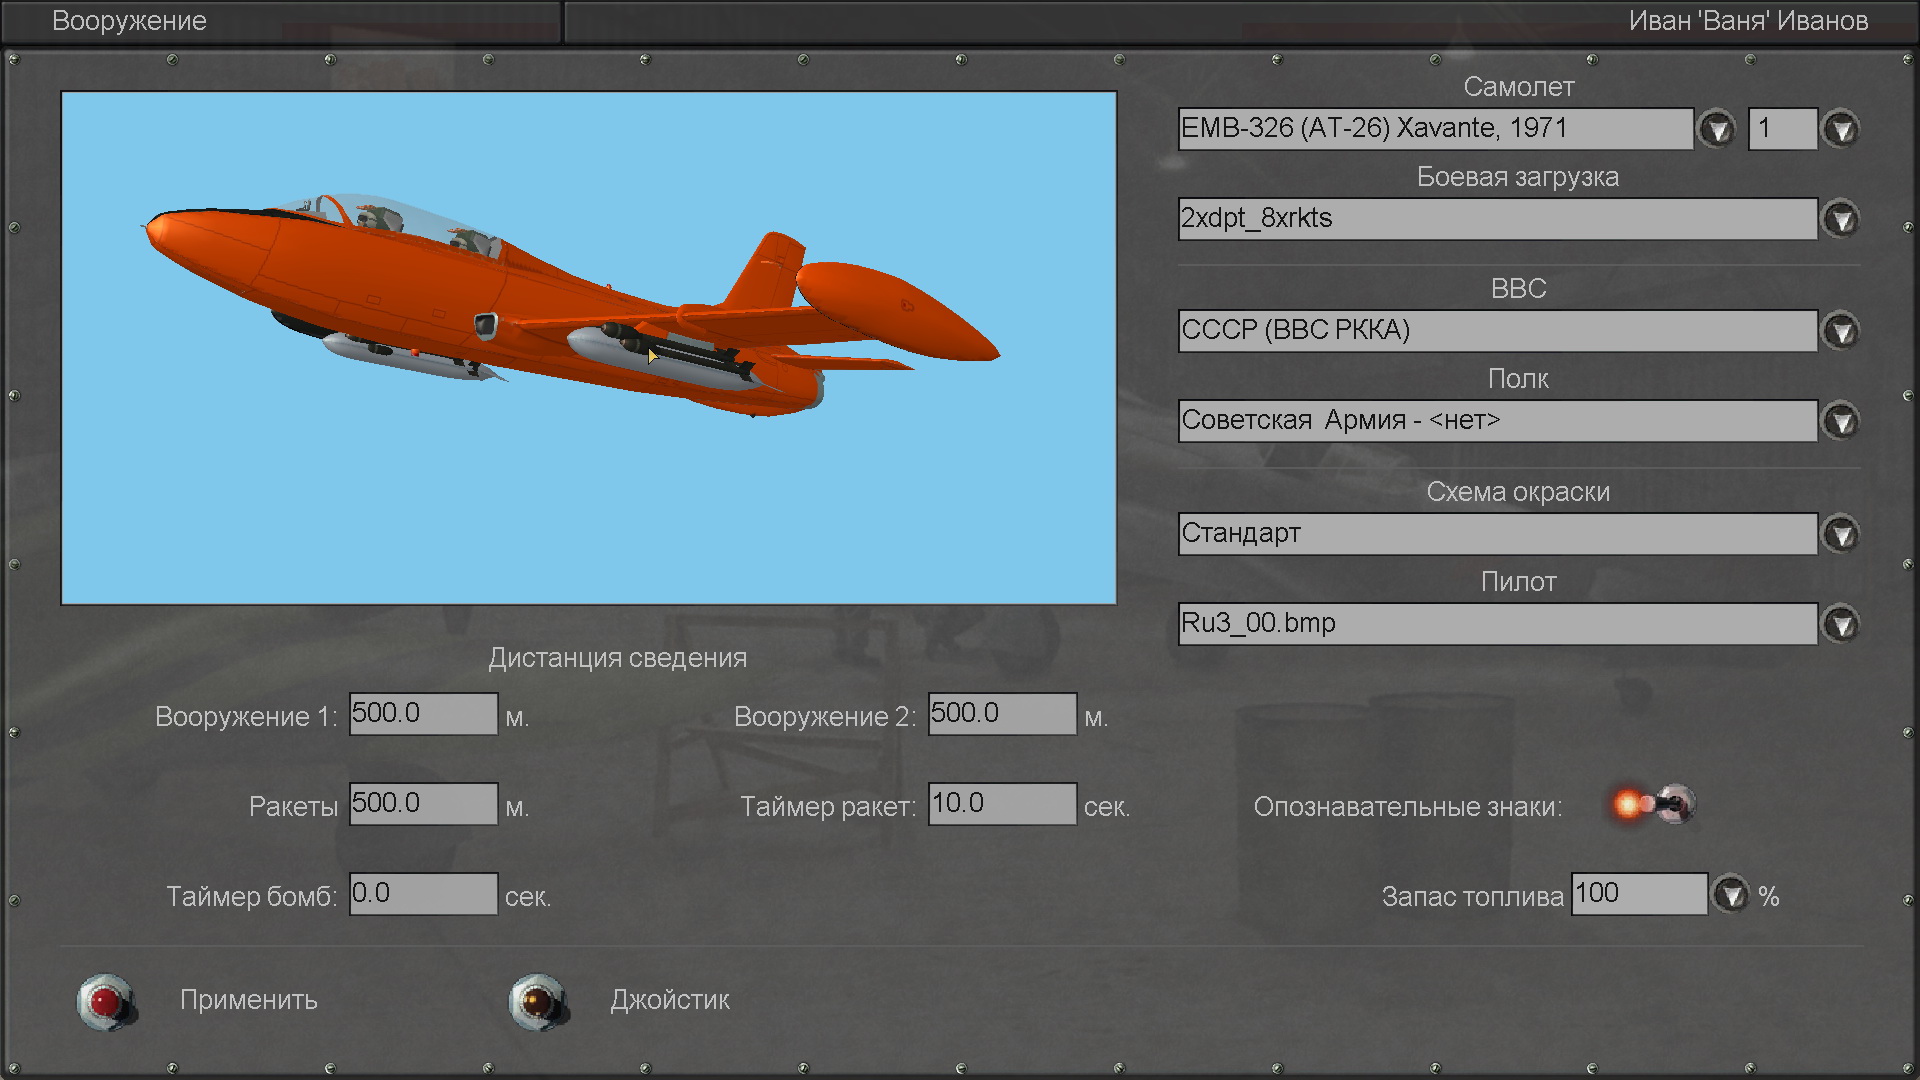Open the Пилот skin dropdown arrow
This screenshot has width=1920, height=1080.
coord(1841,624)
